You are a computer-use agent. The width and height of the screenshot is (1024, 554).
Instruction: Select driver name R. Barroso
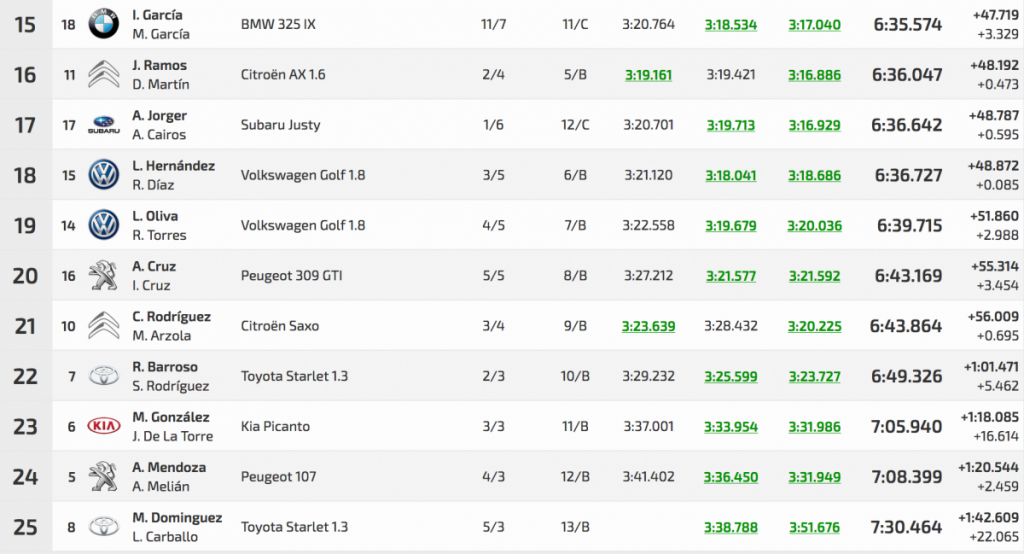[x=165, y=367]
